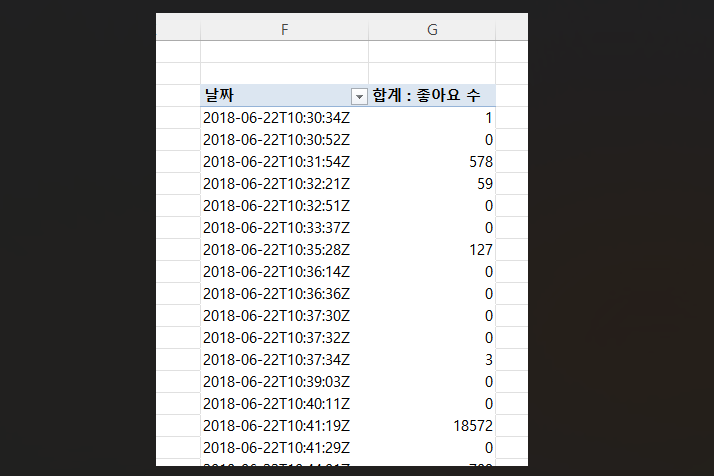Select date cell 2018-06-22T10:30:34Z
Screen dimensions: 714x476
tap(277, 118)
